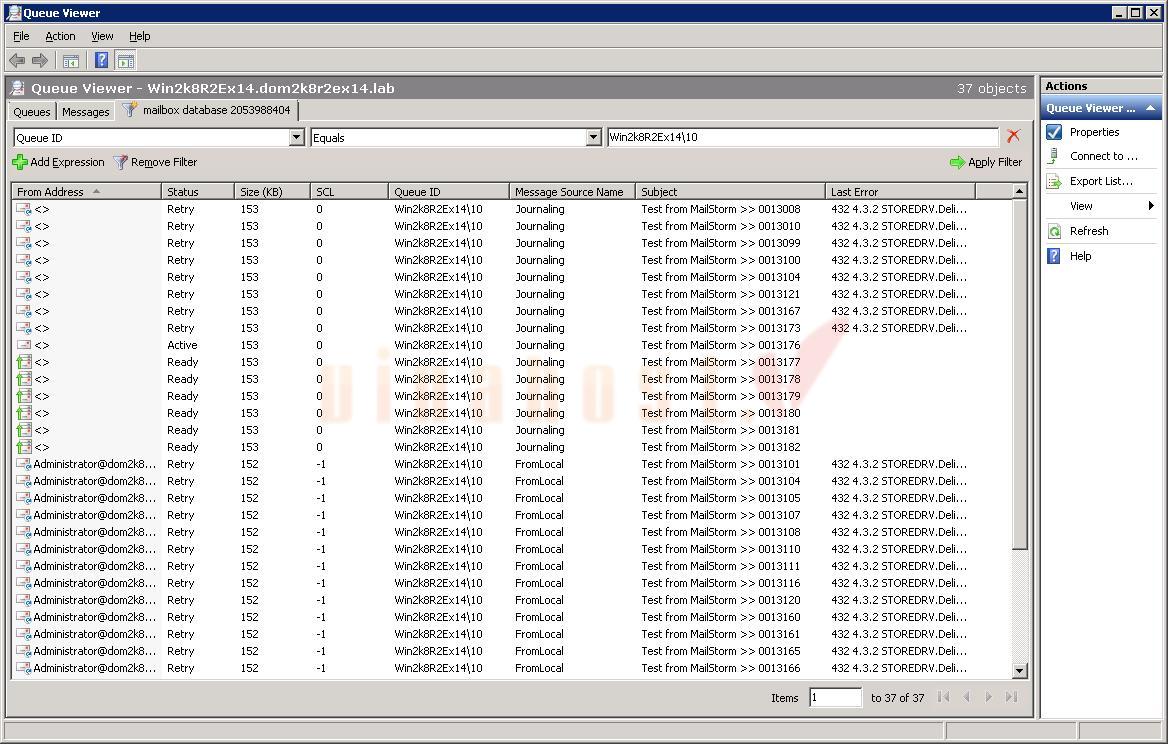Screen dimensions: 1168x744
Task: Sort by Last Error column header
Action: coord(900,191)
